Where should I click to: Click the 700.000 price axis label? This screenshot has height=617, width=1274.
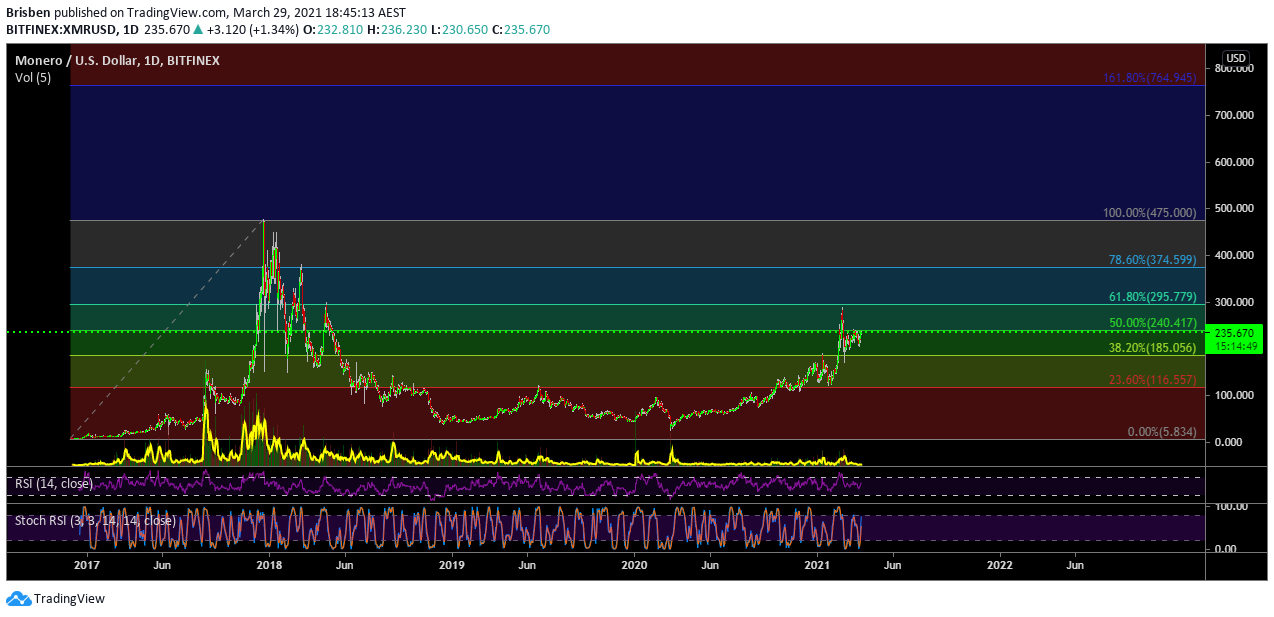(x=1235, y=115)
